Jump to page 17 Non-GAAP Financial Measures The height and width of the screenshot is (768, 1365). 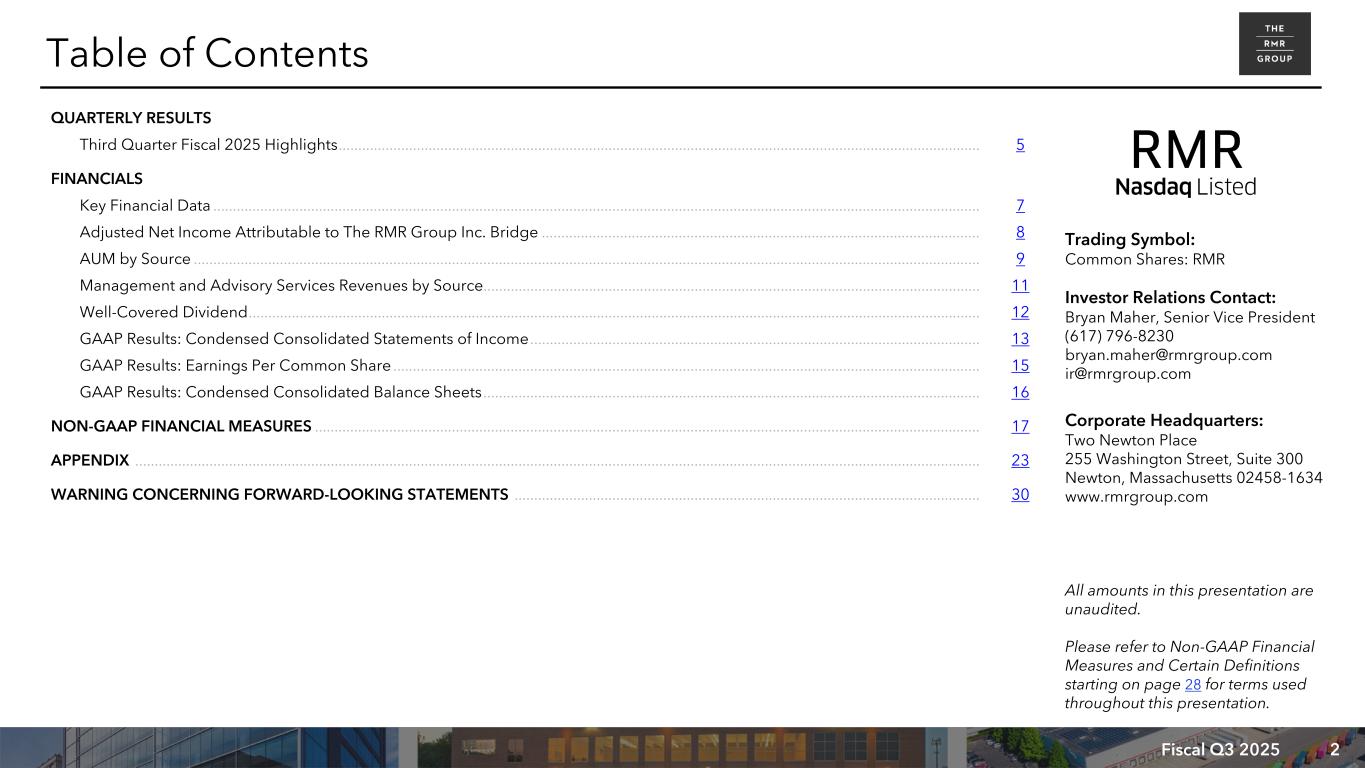click(1020, 427)
